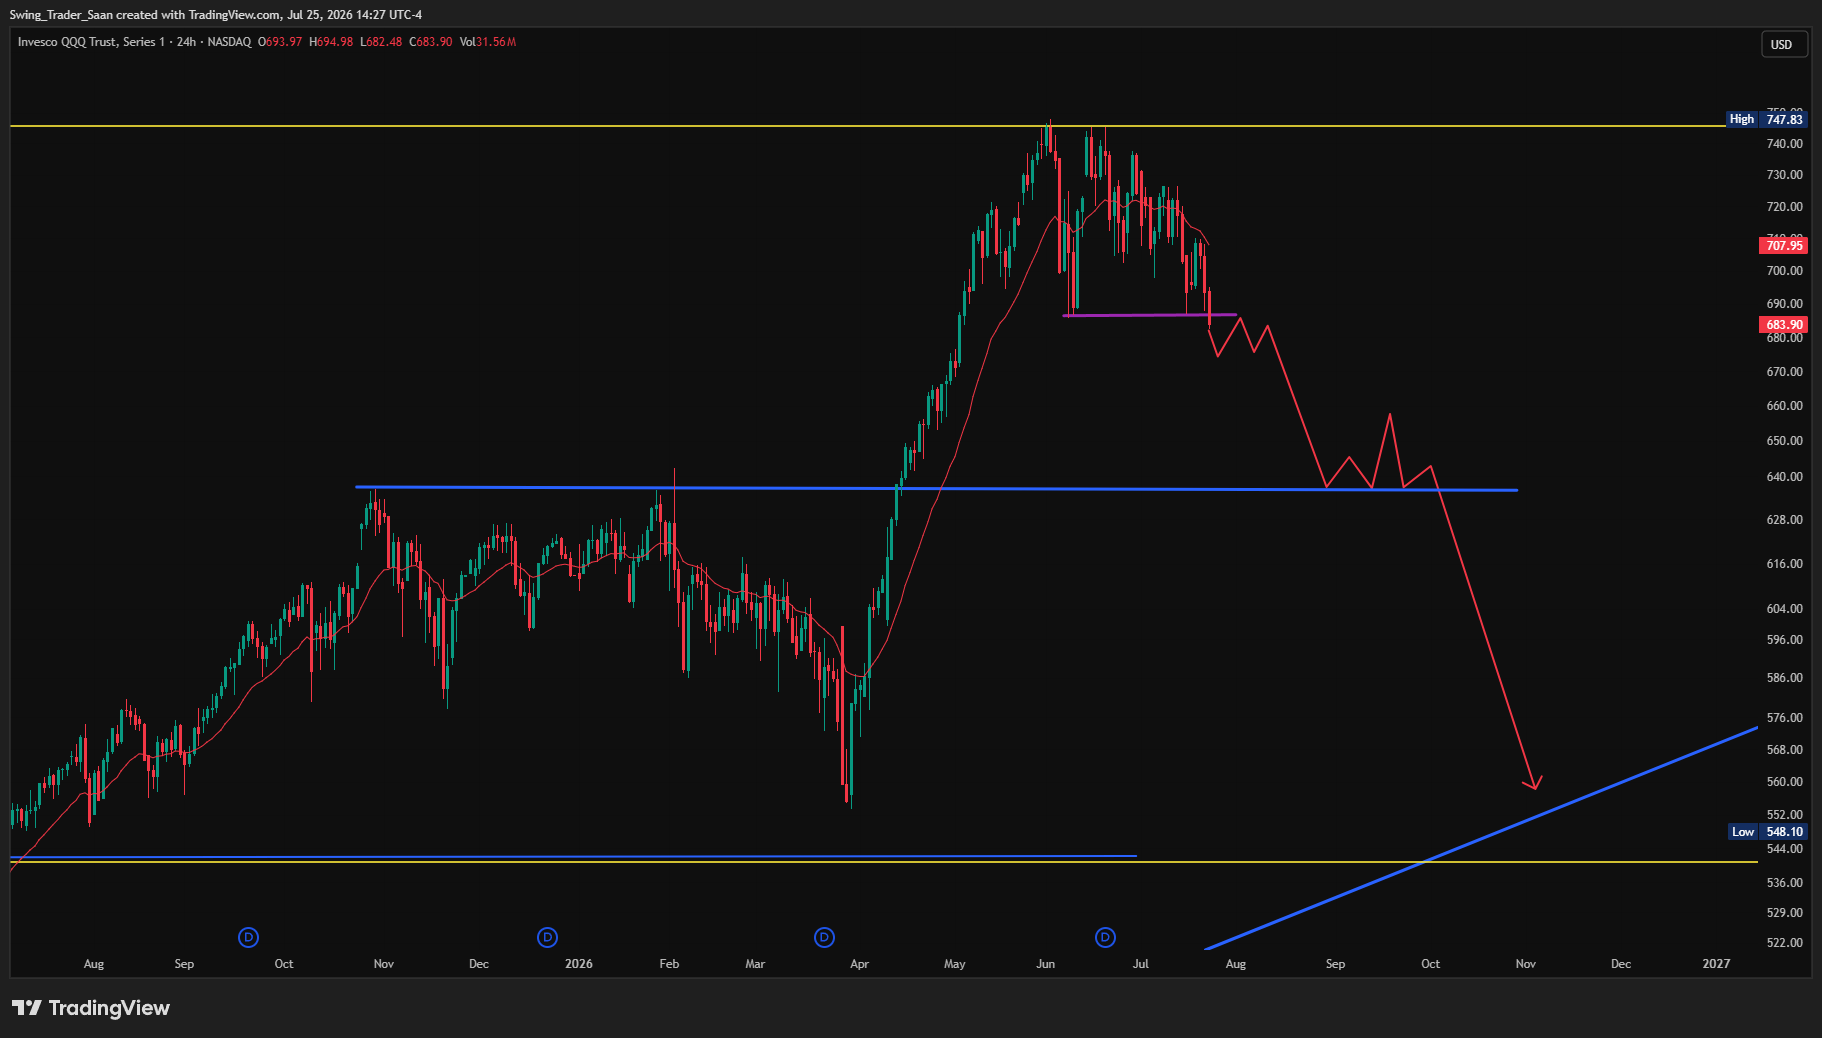
Task: Click the 2026 label on time axis
Action: pyautogui.click(x=579, y=964)
